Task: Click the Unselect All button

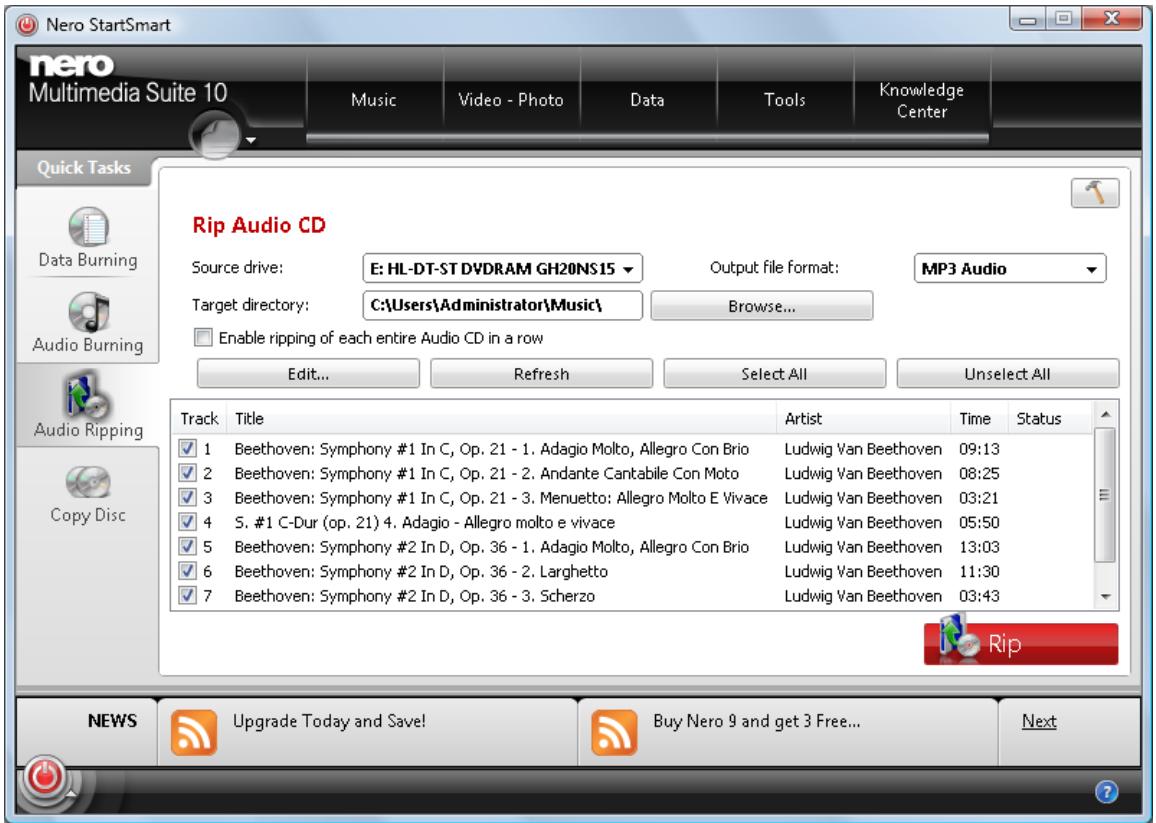Action: tap(1007, 374)
